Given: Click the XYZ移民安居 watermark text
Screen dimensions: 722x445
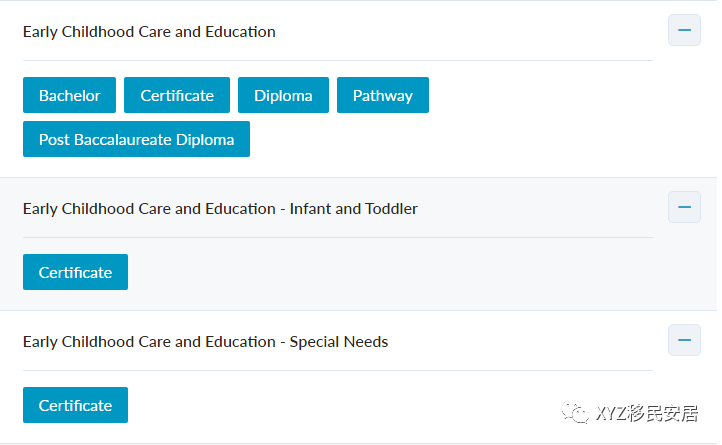Looking at the screenshot, I should click(x=647, y=413).
